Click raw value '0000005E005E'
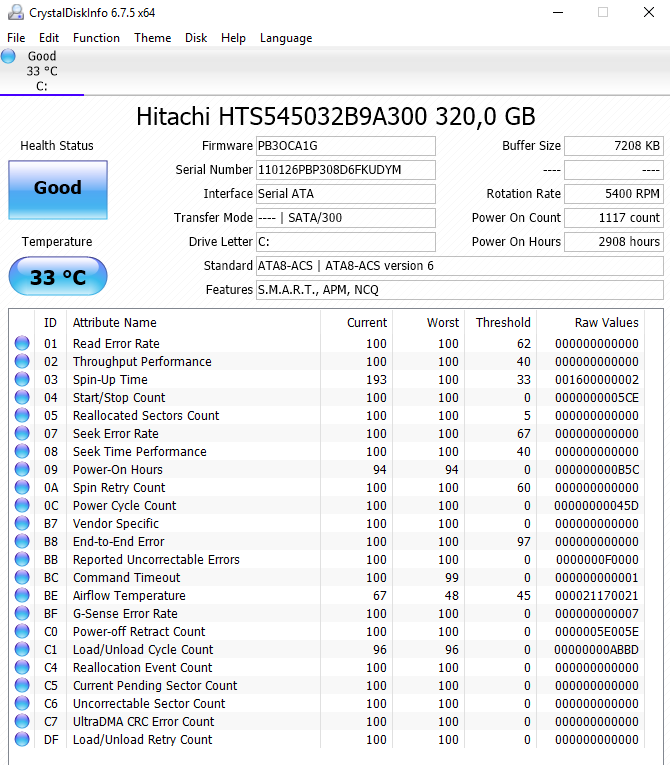This screenshot has height=765, width=670. point(596,631)
